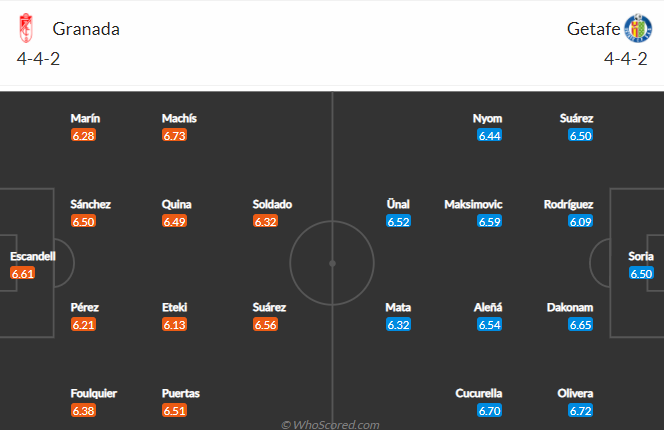Select Soria's 6.50 rating badge

[641, 273]
